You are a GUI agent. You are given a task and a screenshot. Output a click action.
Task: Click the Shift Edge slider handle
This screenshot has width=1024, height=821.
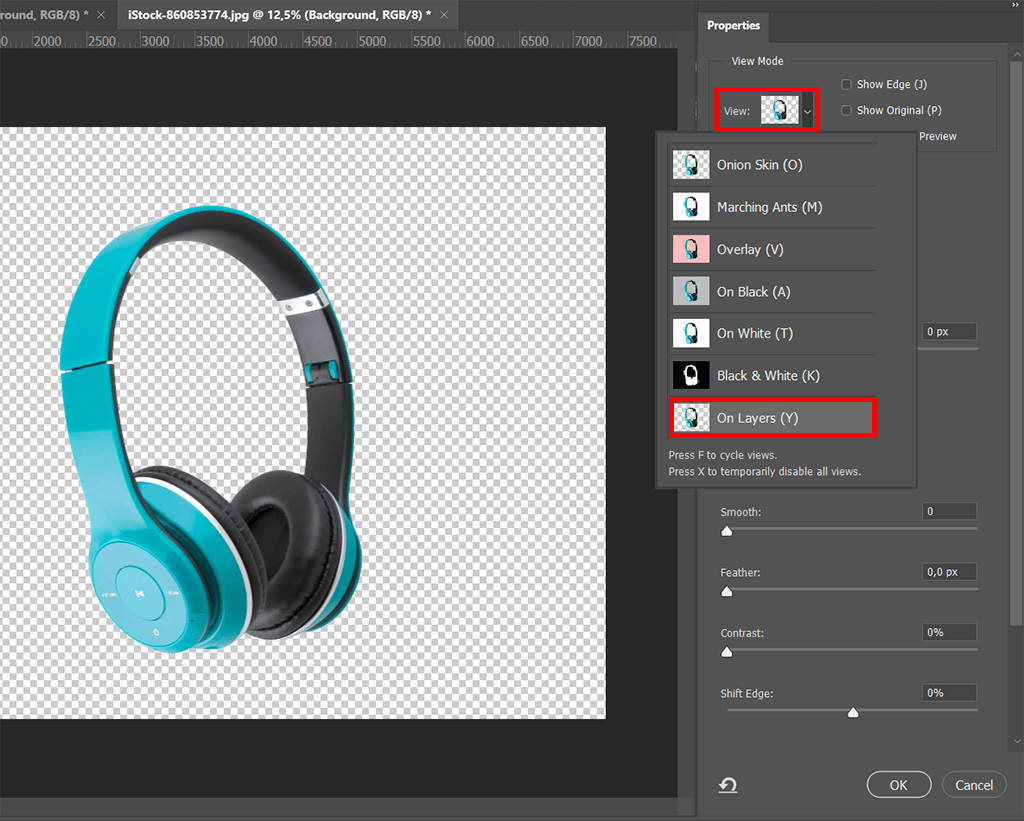coord(853,713)
